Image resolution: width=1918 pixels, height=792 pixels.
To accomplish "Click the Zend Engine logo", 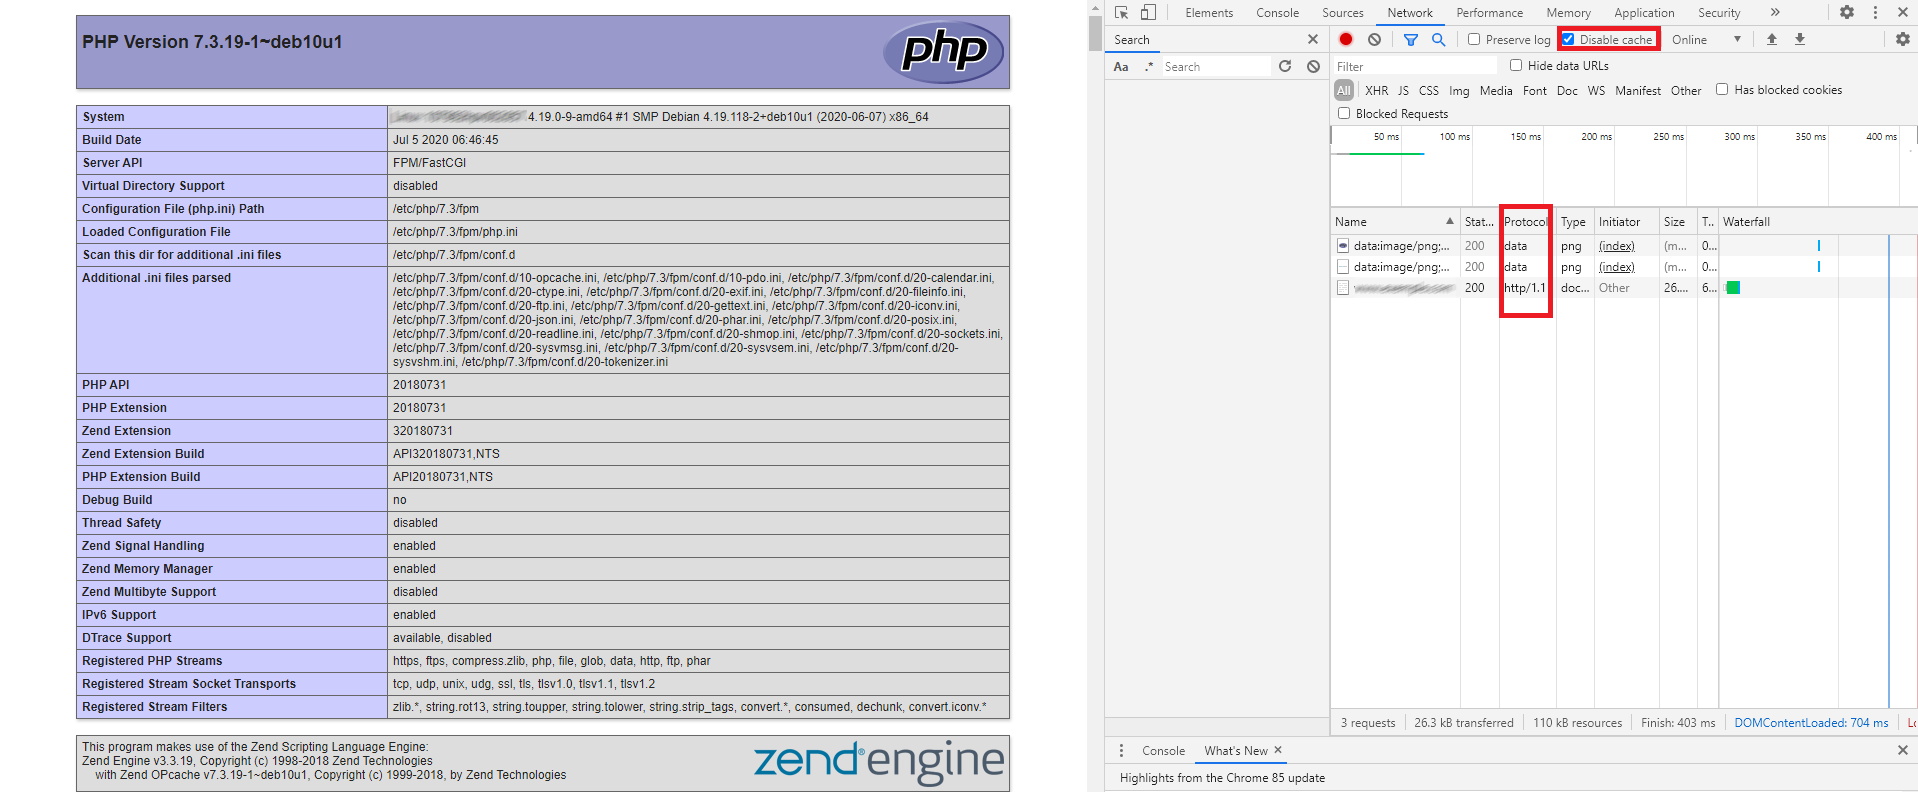I will pos(879,762).
